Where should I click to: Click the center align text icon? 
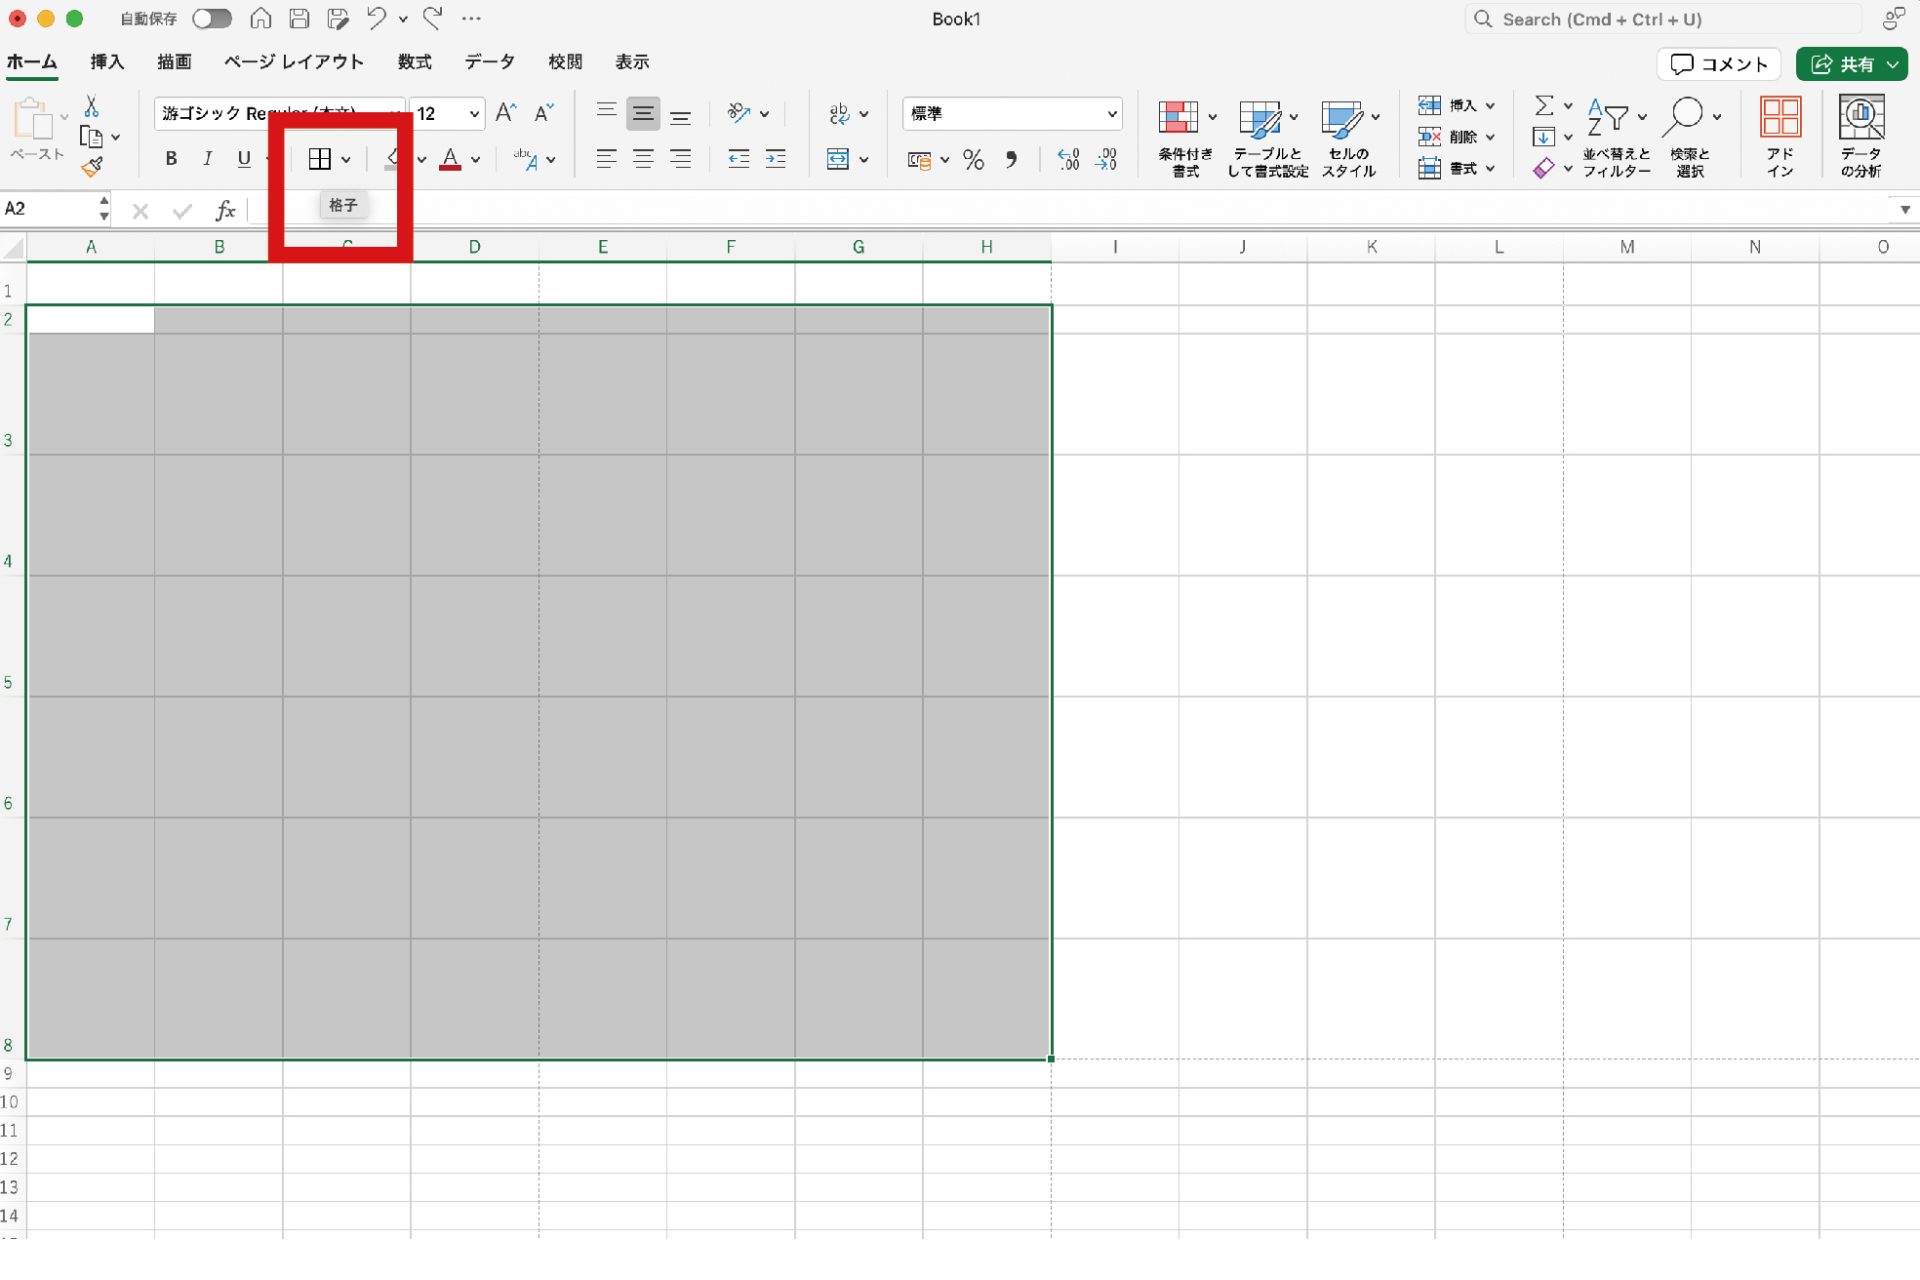(x=643, y=159)
